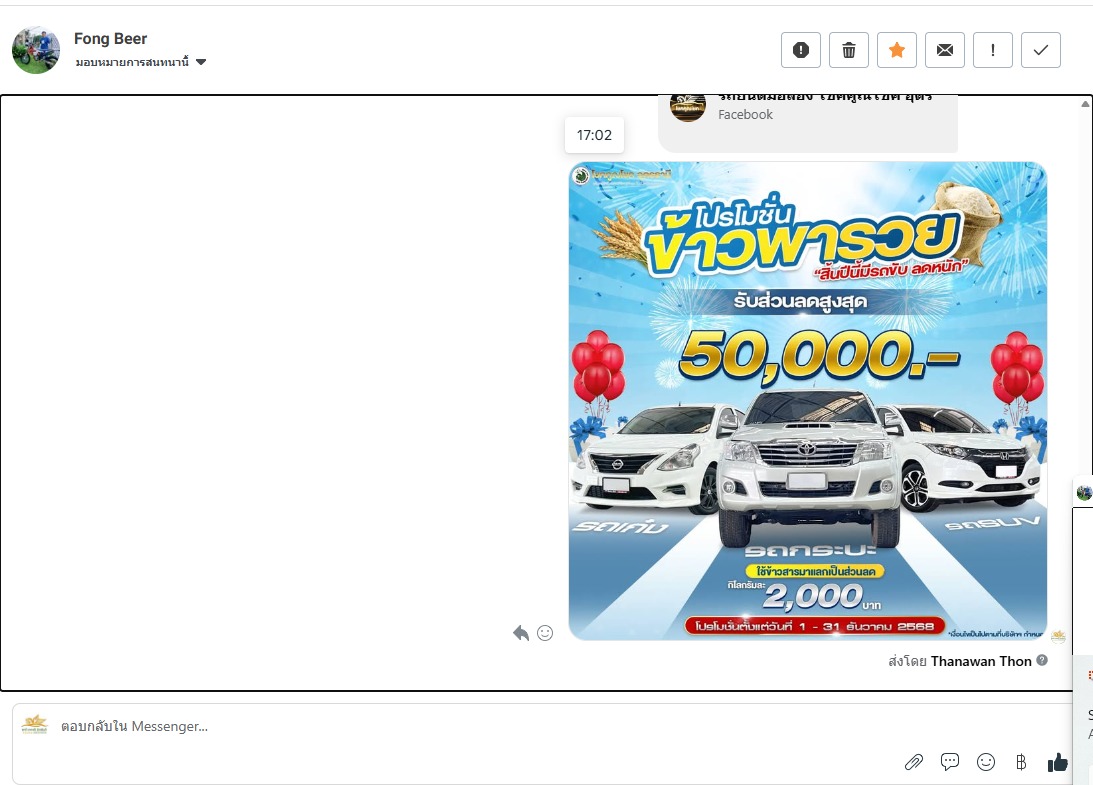Open the car promotion image
The width and height of the screenshot is (1093, 785).
[808, 401]
